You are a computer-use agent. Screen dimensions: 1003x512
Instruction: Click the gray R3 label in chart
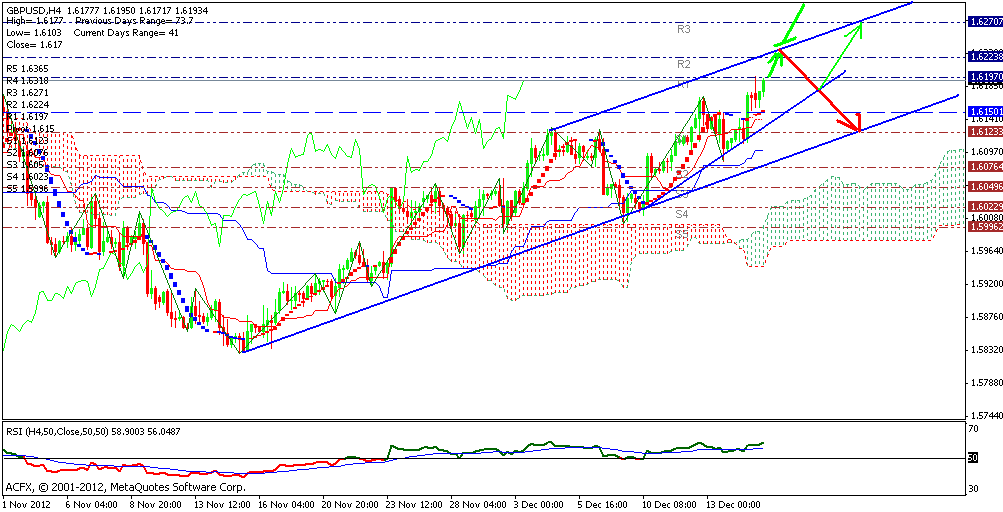point(685,30)
